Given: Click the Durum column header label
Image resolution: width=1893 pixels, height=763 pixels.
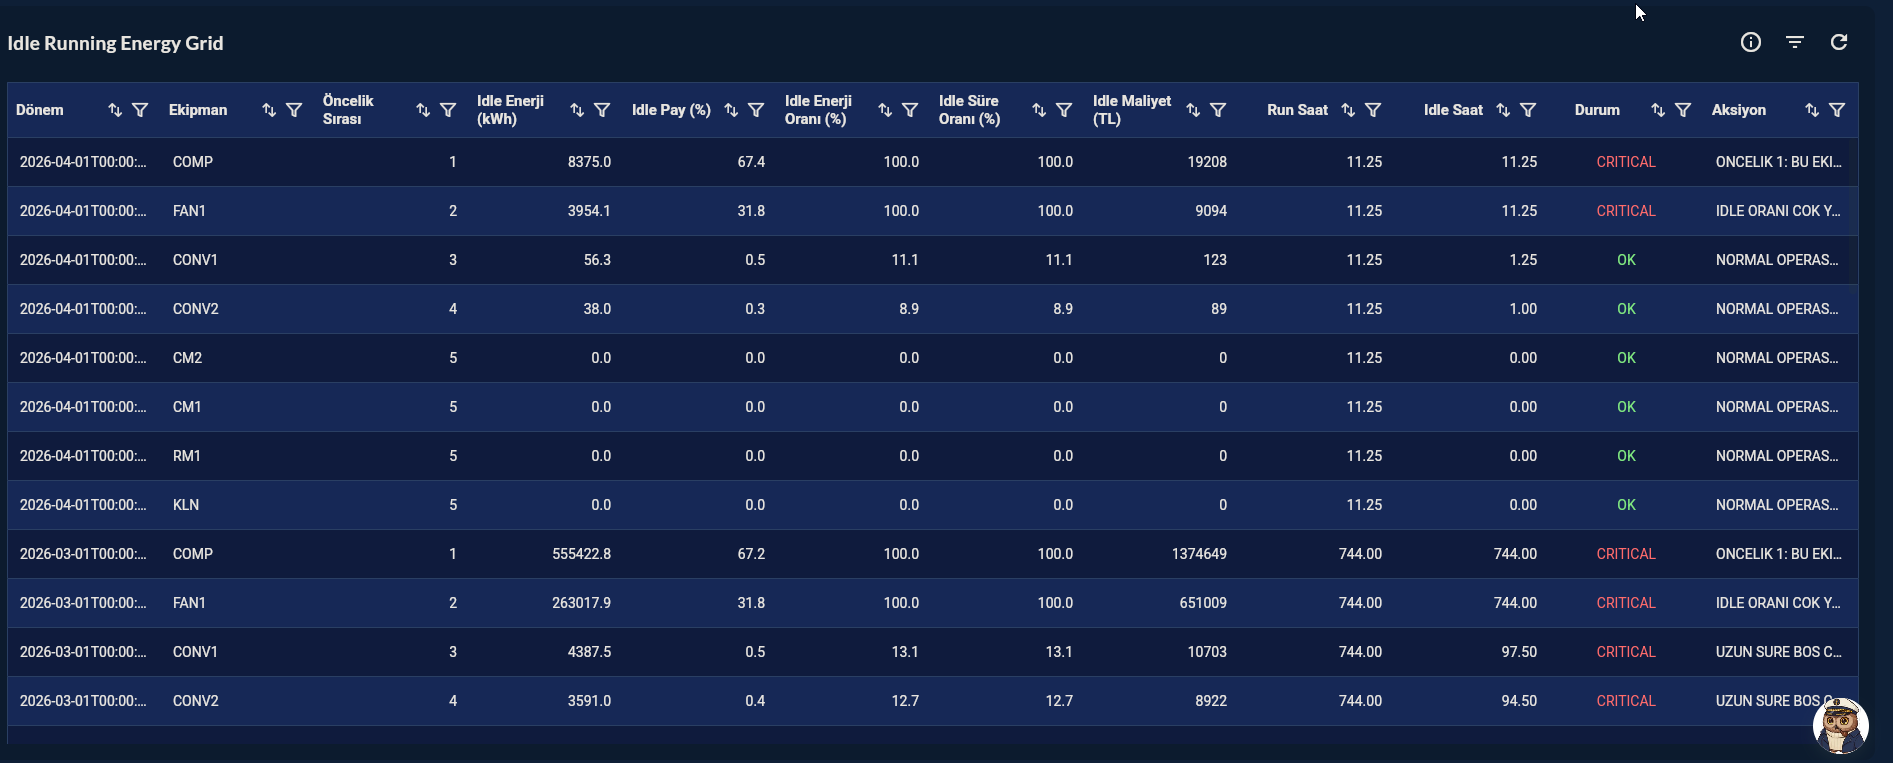Looking at the screenshot, I should [x=1597, y=110].
